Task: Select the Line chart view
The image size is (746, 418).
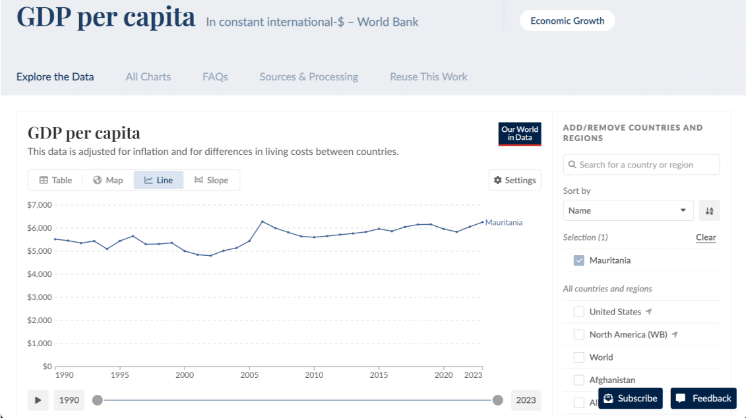Action: coord(159,180)
